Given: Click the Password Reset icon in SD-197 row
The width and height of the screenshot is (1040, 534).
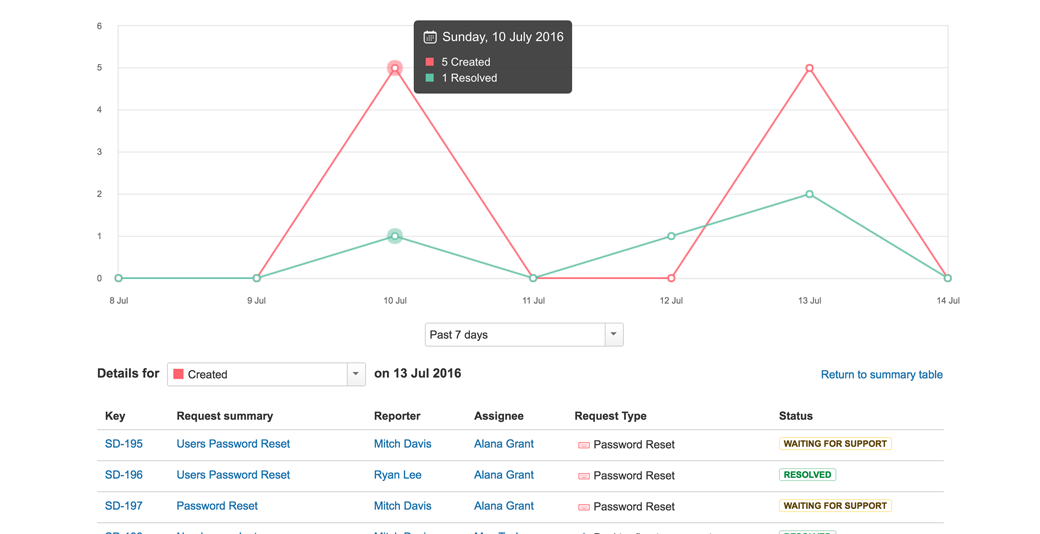Looking at the screenshot, I should coord(584,507).
